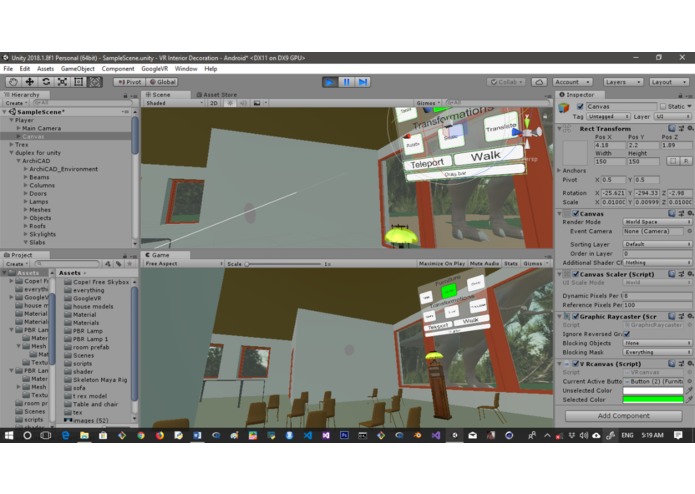Open the Cloud services icon
The image size is (695, 494).
[x=539, y=82]
